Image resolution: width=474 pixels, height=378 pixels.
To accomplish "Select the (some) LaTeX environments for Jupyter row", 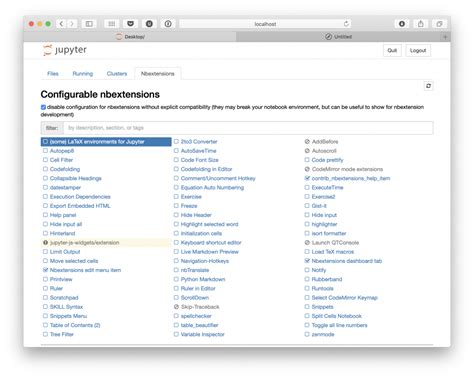I will (x=106, y=142).
